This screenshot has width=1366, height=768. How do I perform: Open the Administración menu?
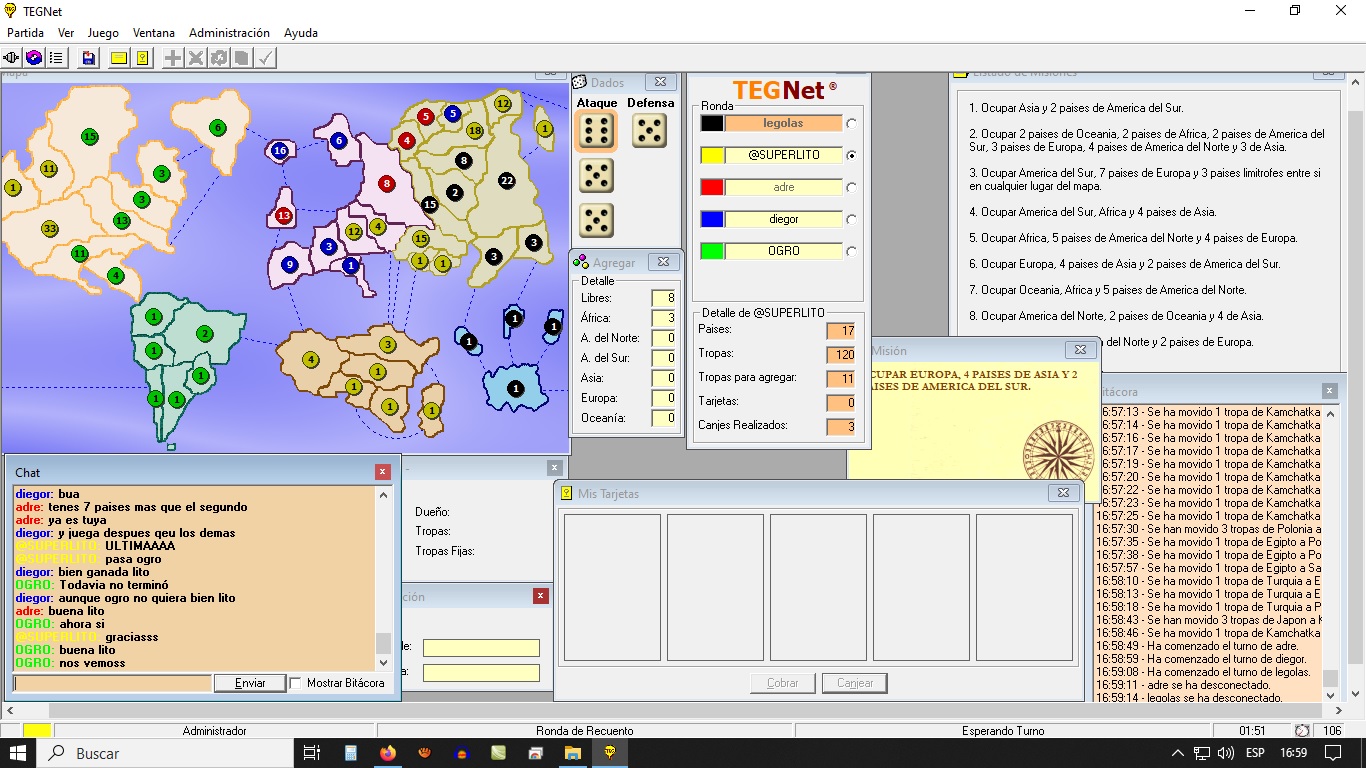[x=229, y=33]
